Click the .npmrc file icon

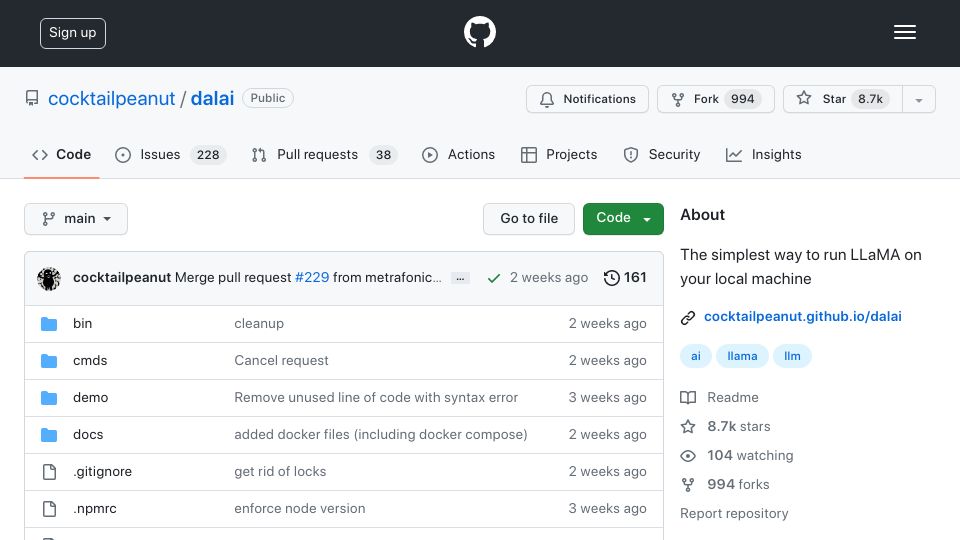pyautogui.click(x=50, y=509)
